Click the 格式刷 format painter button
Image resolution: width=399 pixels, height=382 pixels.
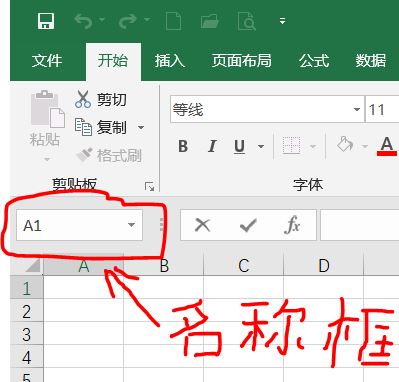[x=109, y=155]
